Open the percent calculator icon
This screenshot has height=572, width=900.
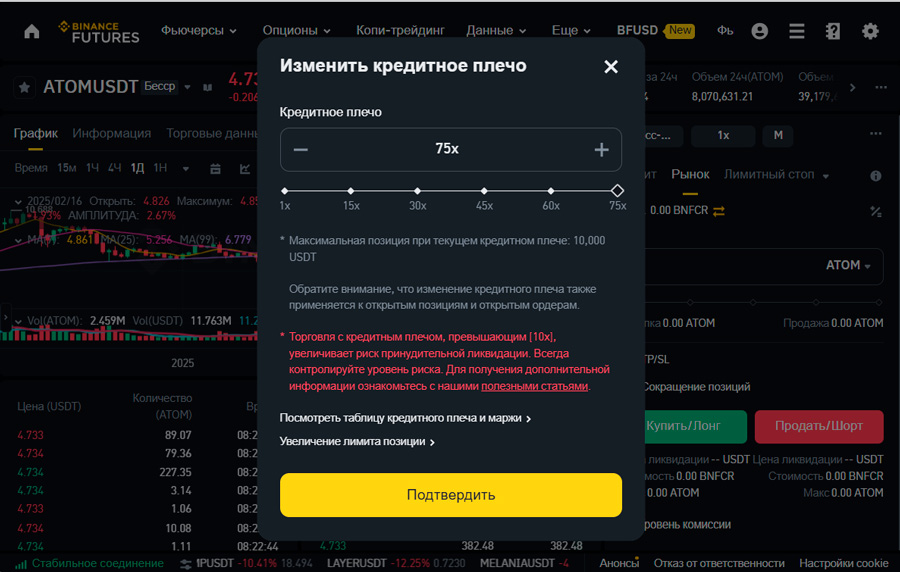point(875,211)
